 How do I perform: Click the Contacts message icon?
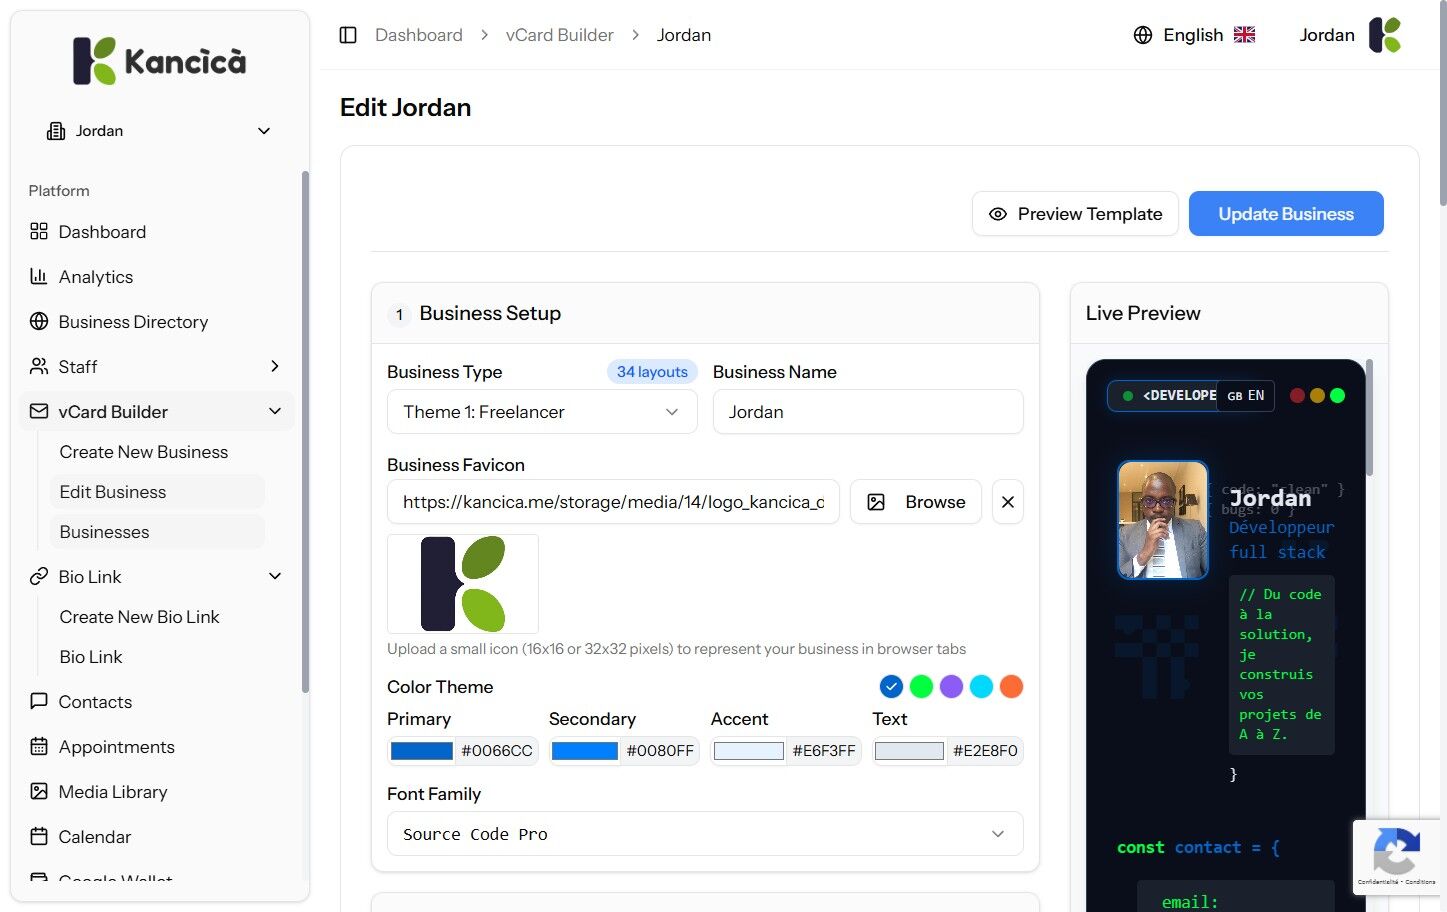(39, 702)
